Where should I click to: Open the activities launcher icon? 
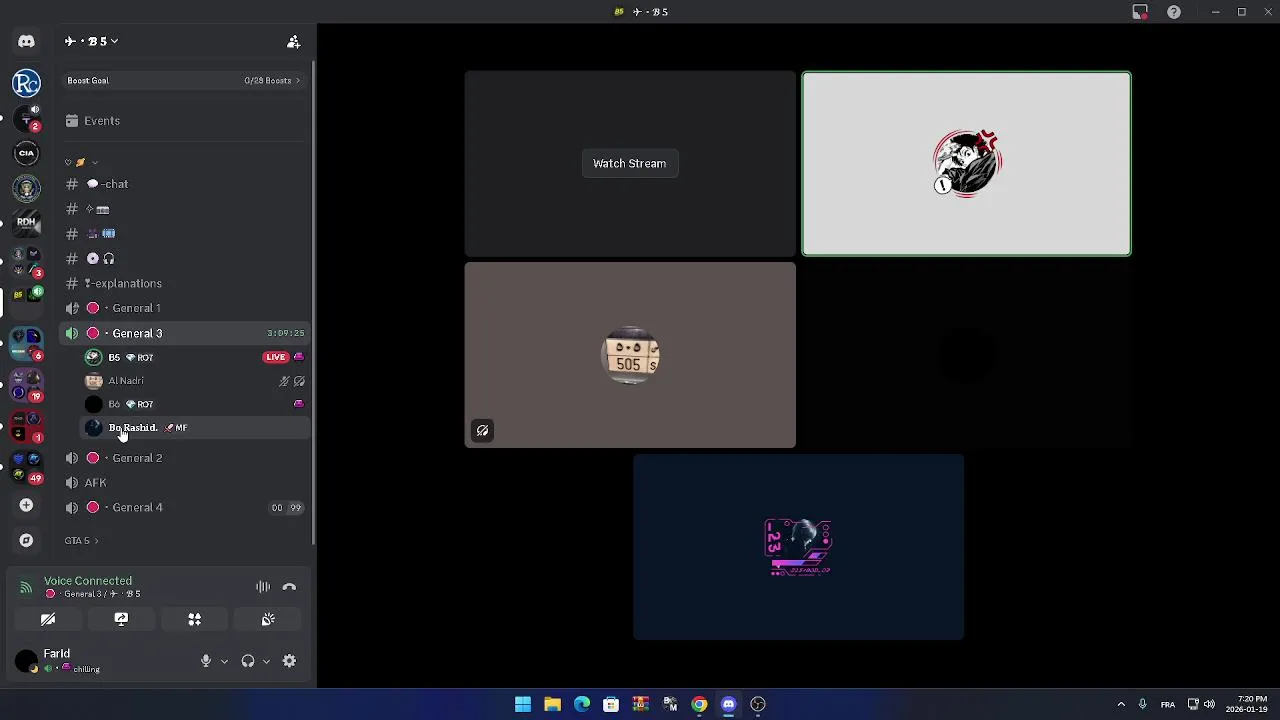tap(194, 620)
